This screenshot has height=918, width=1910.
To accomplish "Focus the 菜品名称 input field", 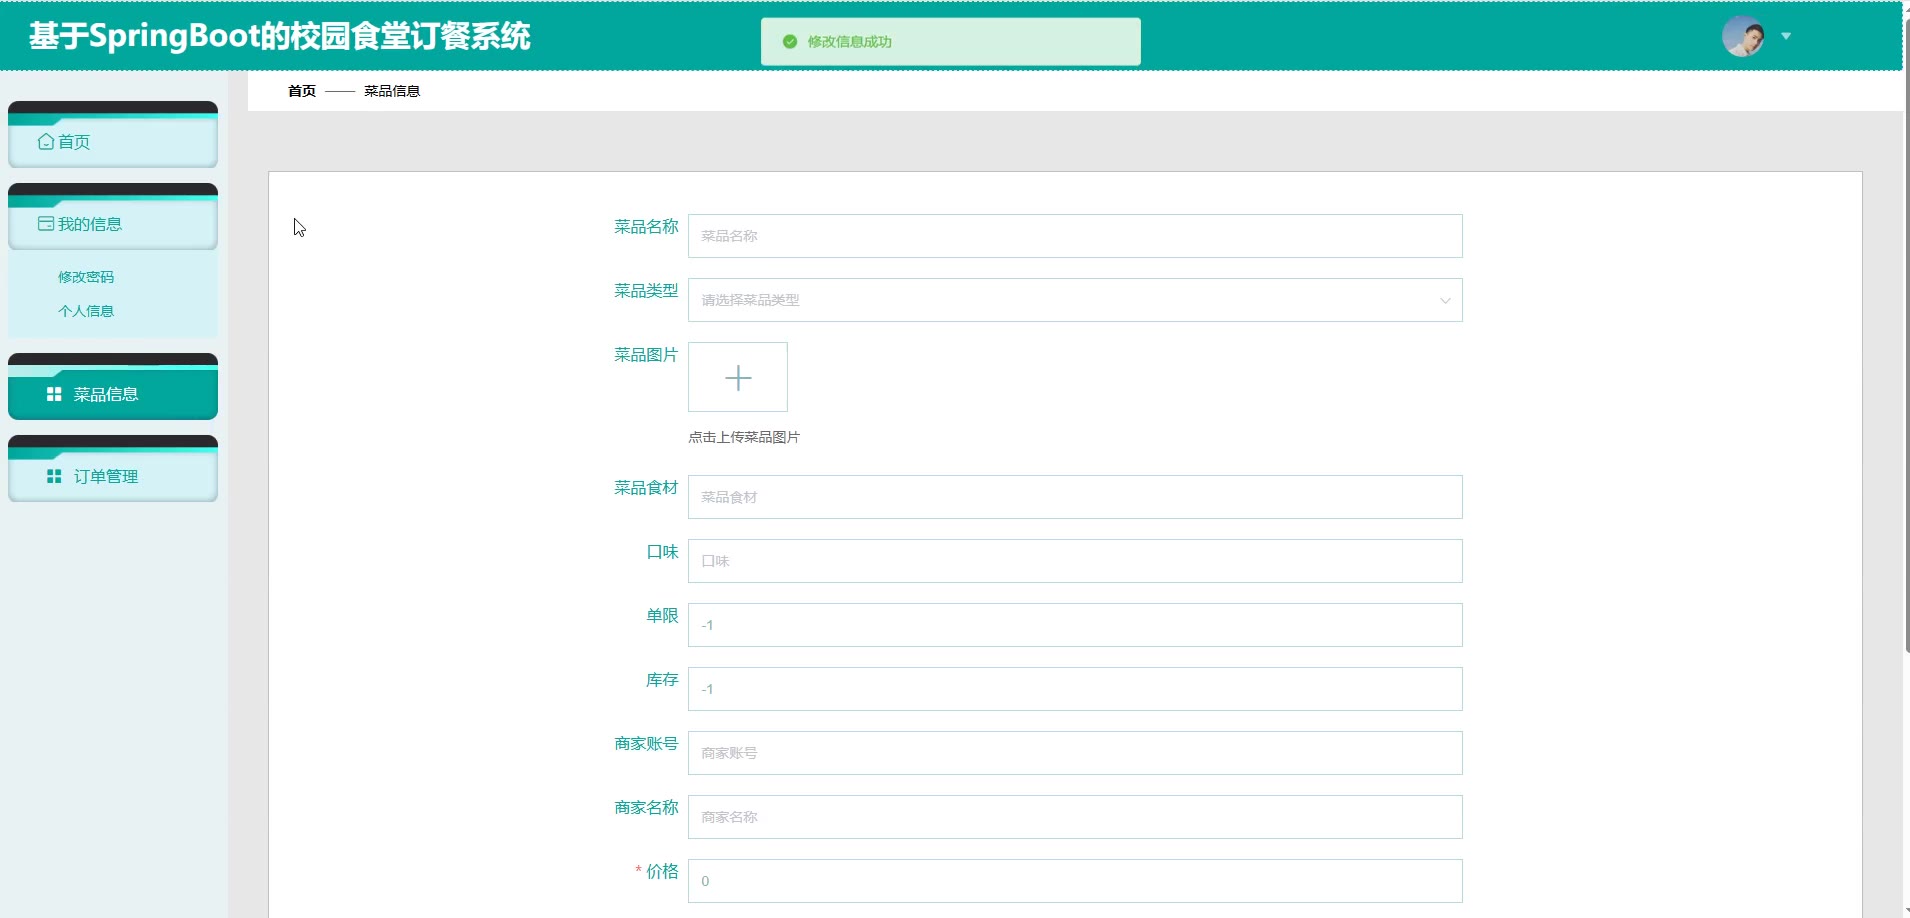I will pos(1075,236).
